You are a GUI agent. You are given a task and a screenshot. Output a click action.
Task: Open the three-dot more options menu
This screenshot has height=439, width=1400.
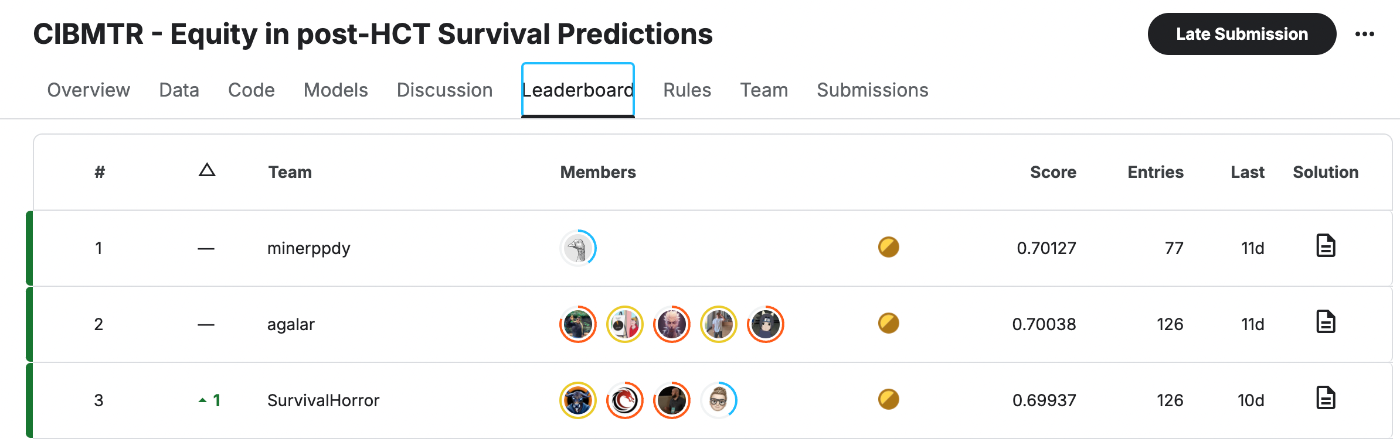click(x=1365, y=34)
